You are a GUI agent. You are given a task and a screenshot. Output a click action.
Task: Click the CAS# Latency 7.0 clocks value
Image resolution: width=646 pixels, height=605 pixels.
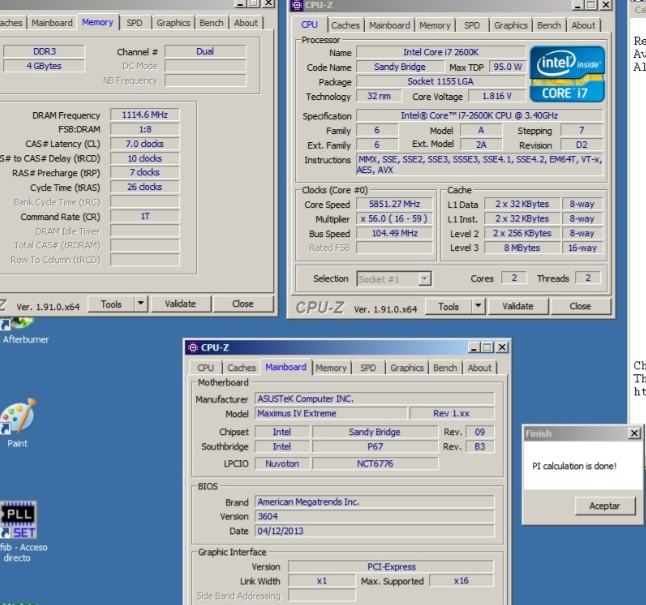(x=145, y=144)
